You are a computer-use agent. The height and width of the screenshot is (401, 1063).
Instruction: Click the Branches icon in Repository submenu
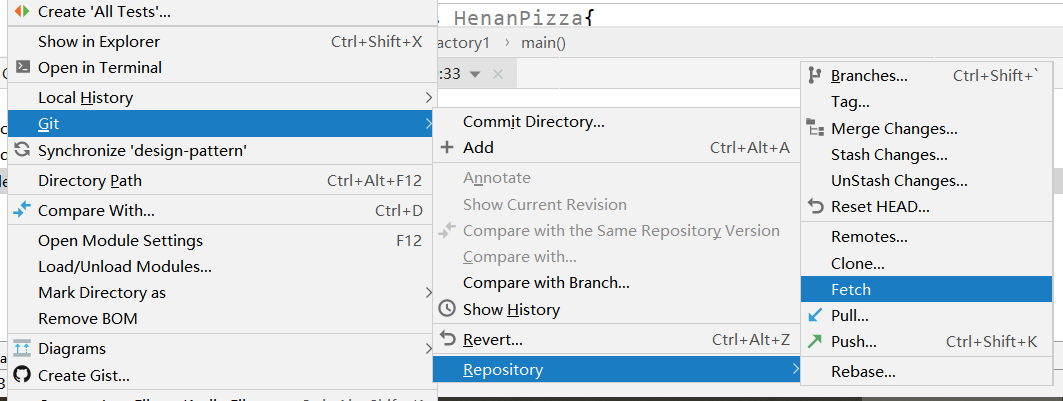pos(815,75)
